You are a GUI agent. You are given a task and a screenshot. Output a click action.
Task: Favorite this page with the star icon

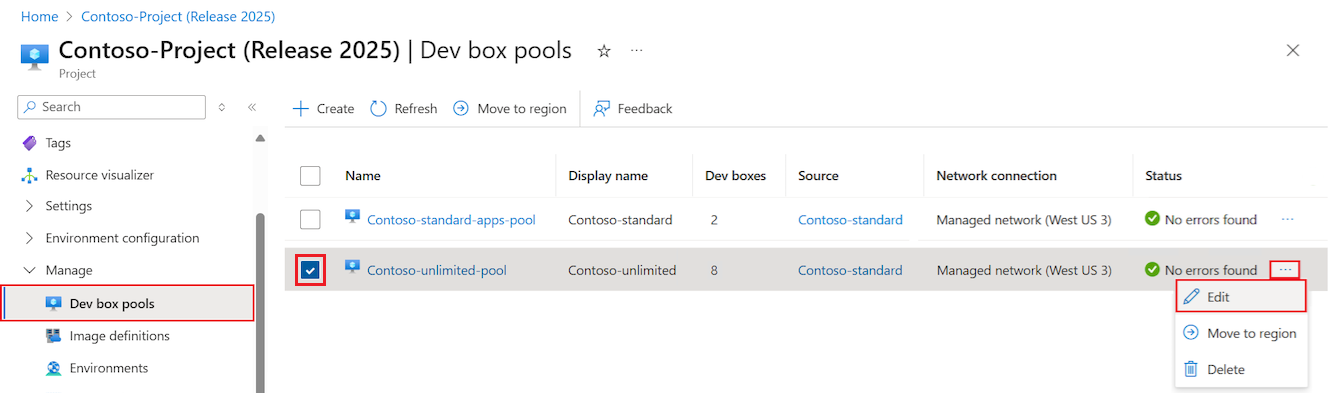pos(604,51)
